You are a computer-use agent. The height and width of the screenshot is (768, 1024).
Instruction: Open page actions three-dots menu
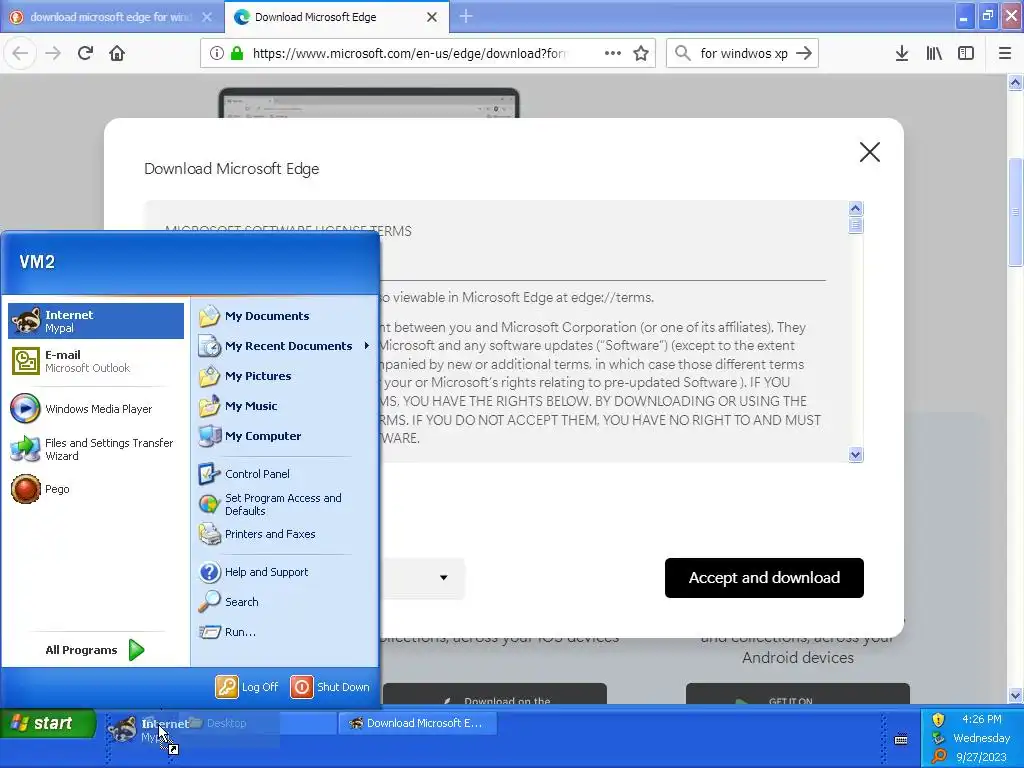pyautogui.click(x=613, y=54)
